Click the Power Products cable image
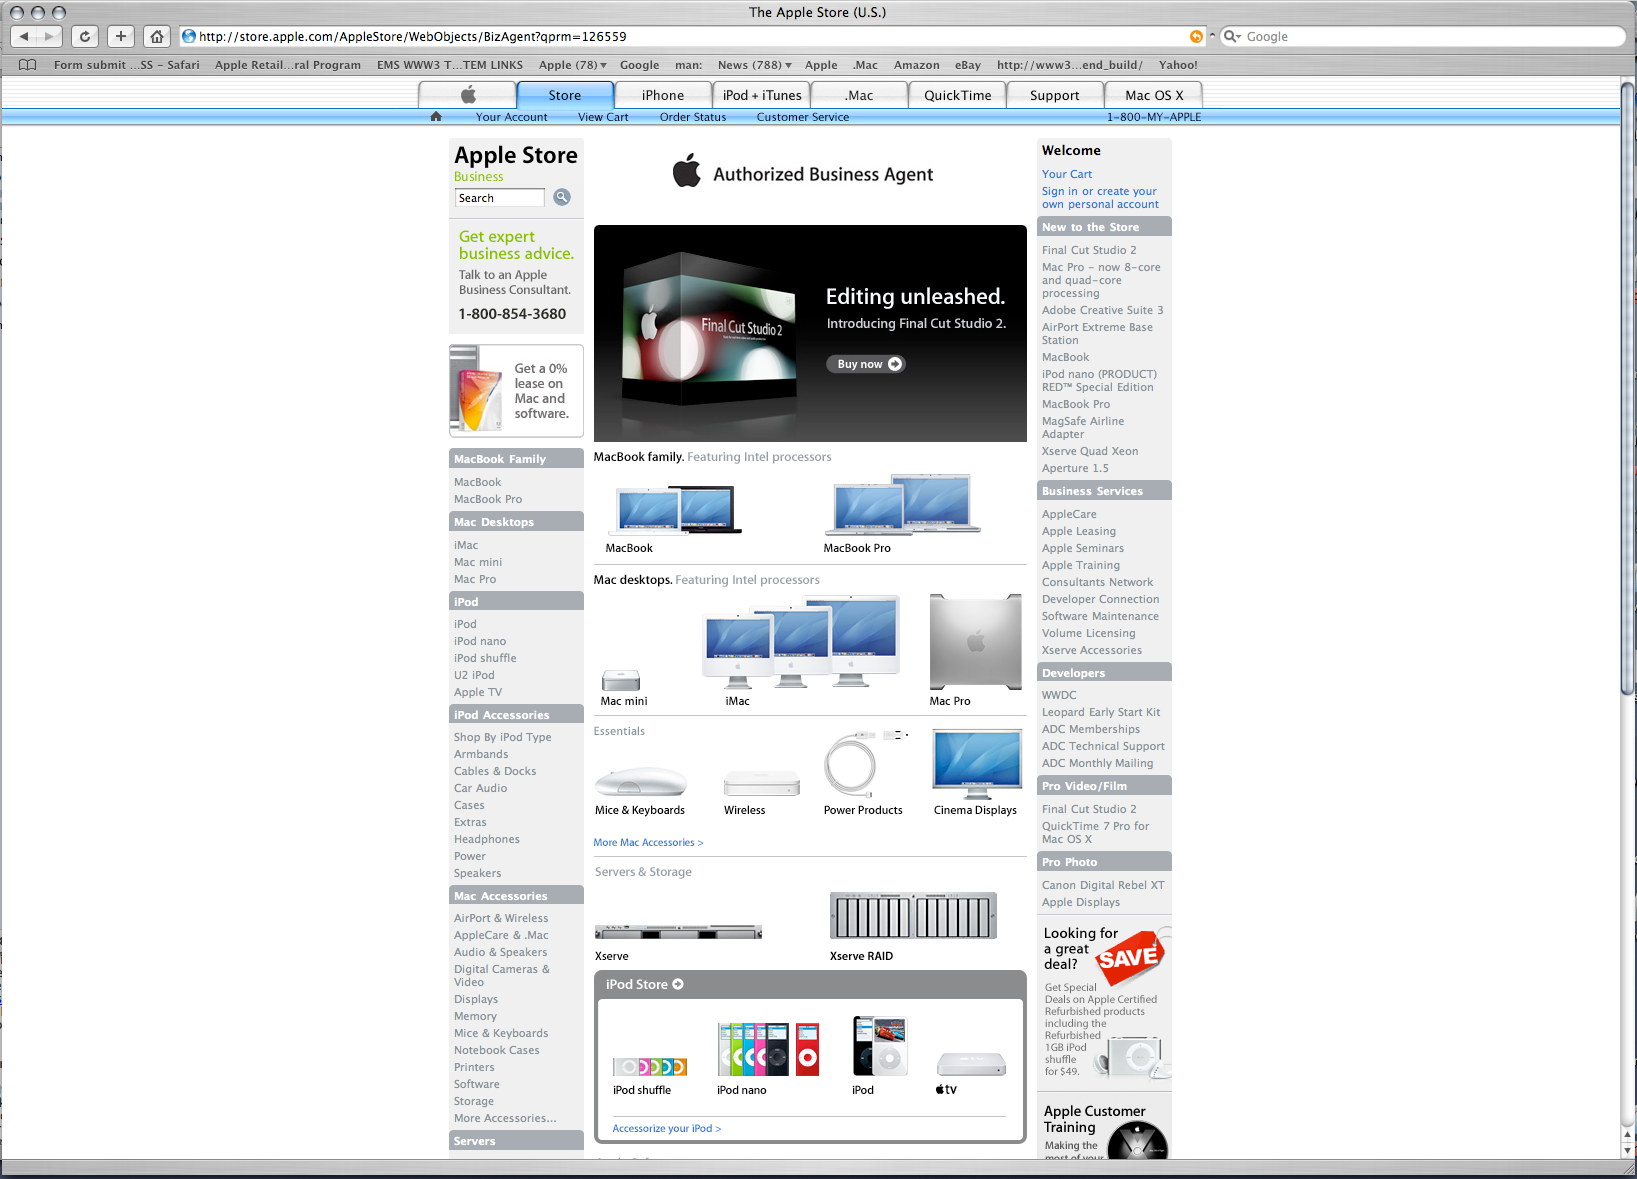1637x1179 pixels. [863, 763]
